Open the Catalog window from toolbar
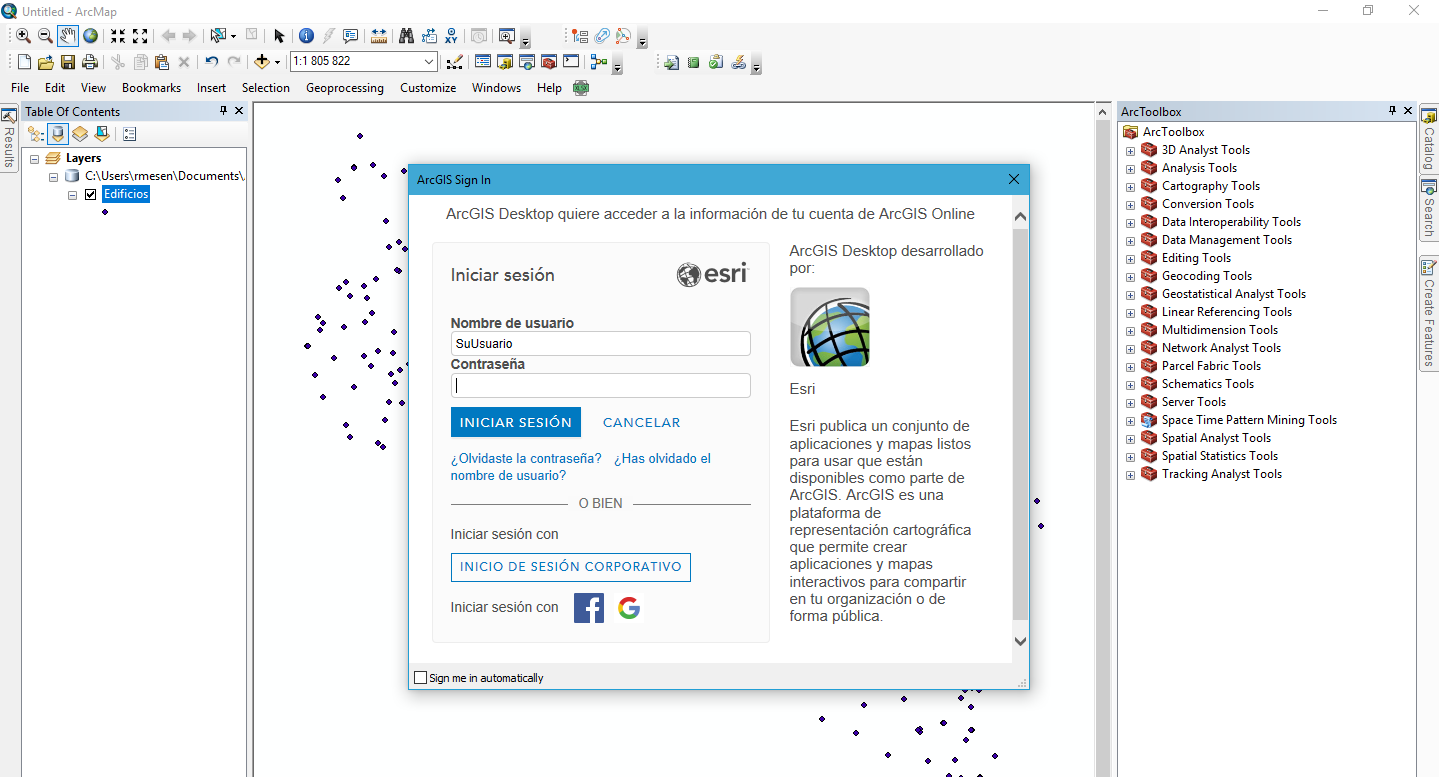 point(504,62)
